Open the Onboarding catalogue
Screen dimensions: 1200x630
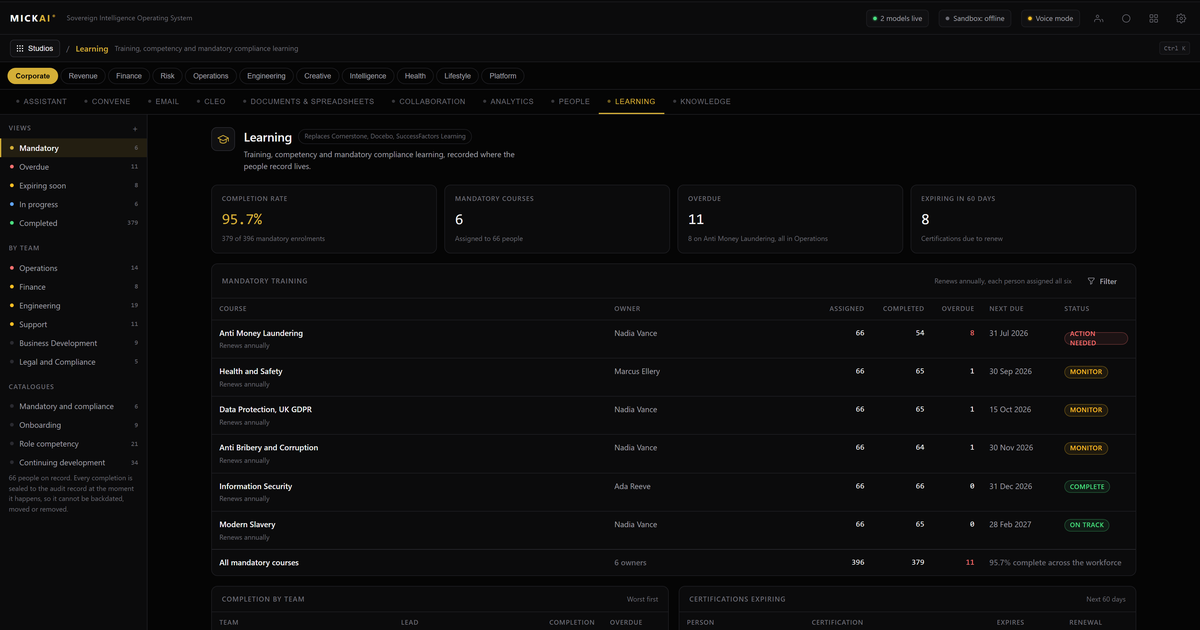73,425
